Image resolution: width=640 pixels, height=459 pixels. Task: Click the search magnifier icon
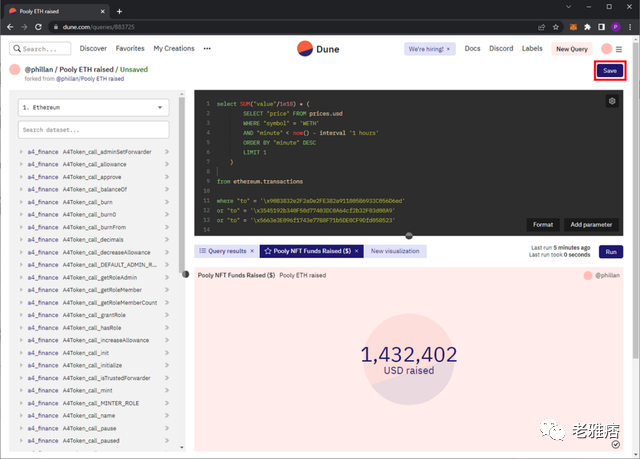17,49
